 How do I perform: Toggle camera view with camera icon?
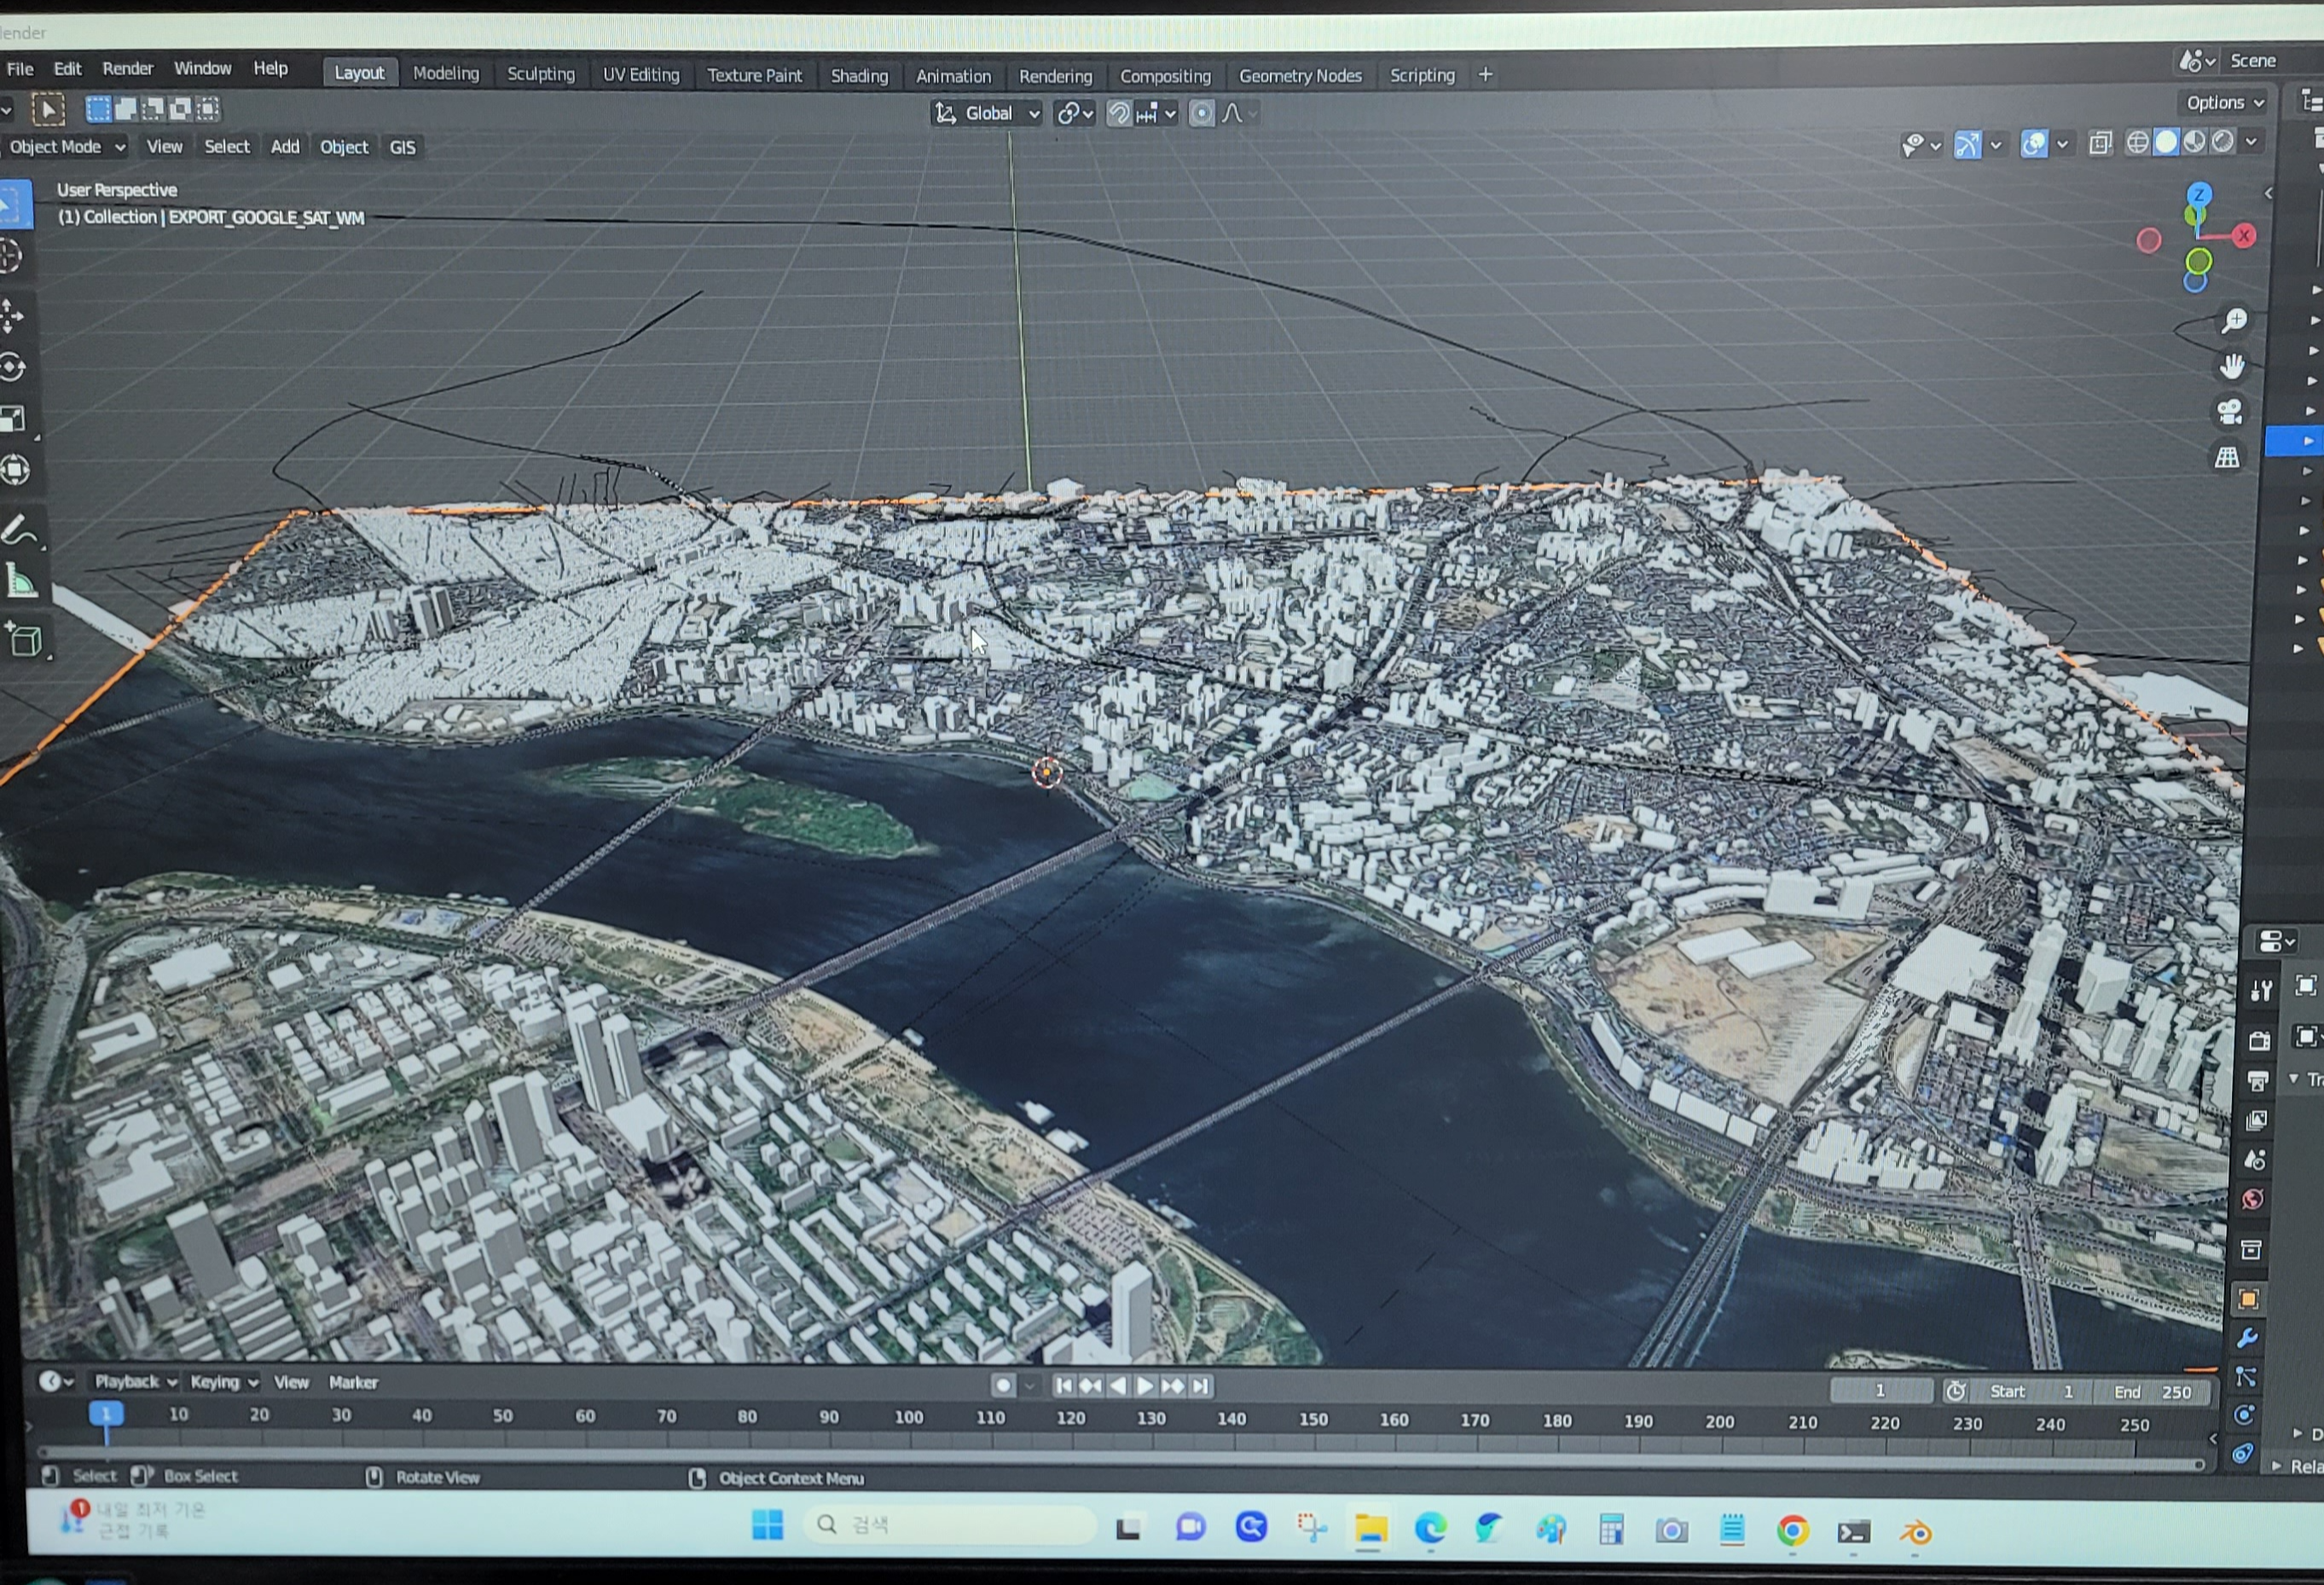click(x=2230, y=412)
